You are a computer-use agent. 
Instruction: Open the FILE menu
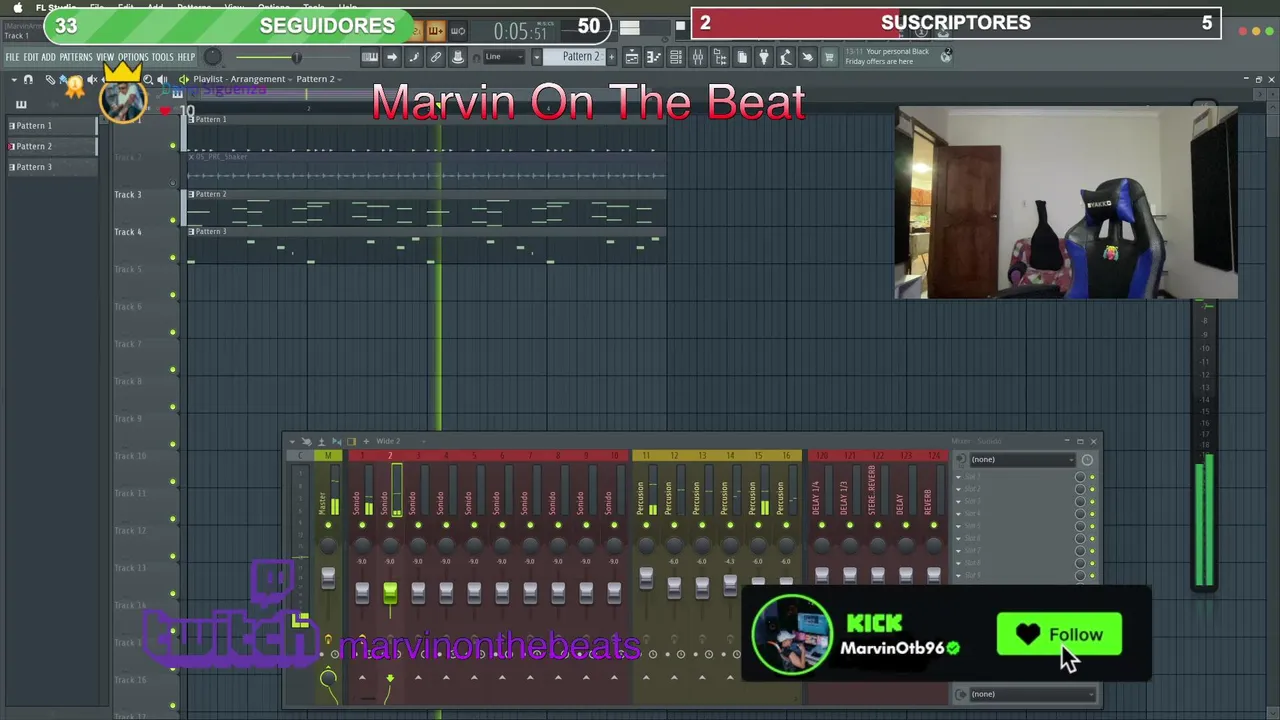point(12,57)
